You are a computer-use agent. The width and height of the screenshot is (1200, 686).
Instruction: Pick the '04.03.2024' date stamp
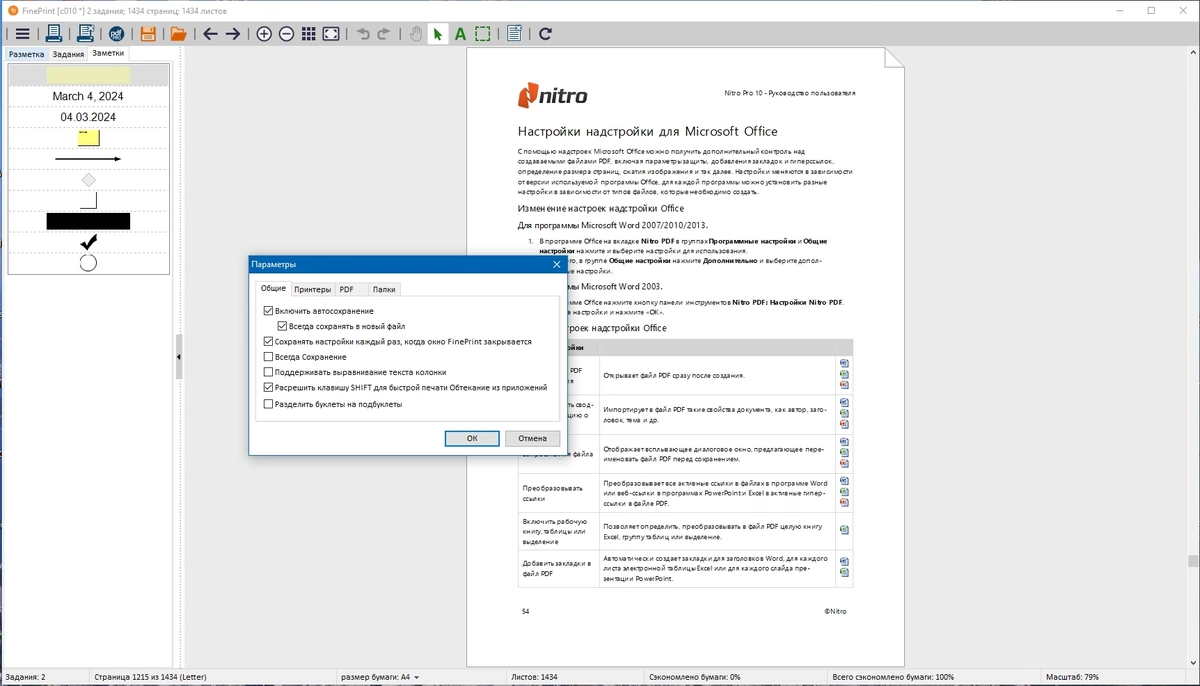click(88, 117)
